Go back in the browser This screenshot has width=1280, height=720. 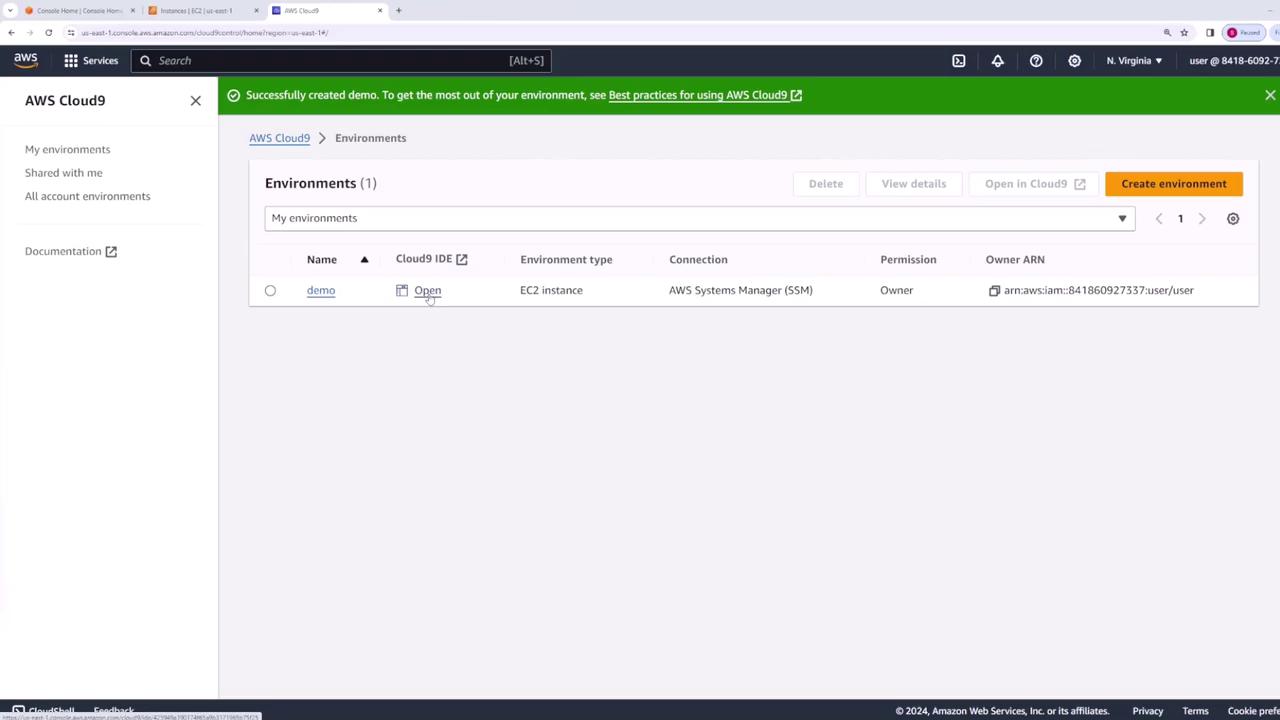[11, 33]
